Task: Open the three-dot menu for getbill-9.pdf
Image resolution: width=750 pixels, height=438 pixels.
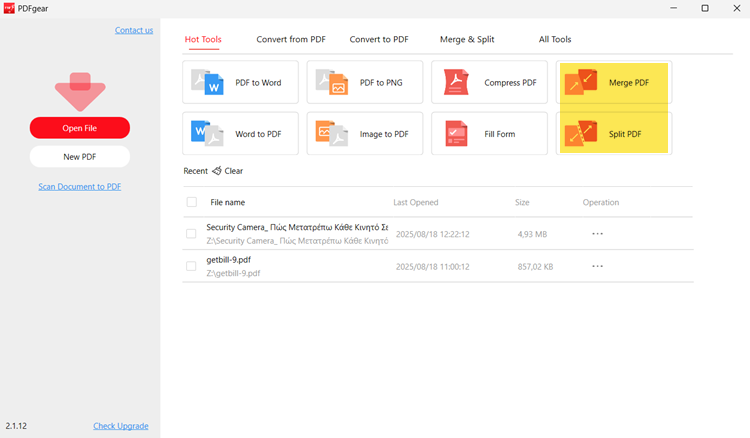Action: (597, 266)
